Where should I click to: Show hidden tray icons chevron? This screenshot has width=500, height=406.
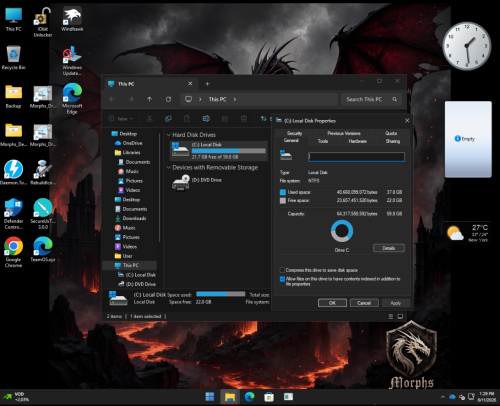click(x=443, y=397)
